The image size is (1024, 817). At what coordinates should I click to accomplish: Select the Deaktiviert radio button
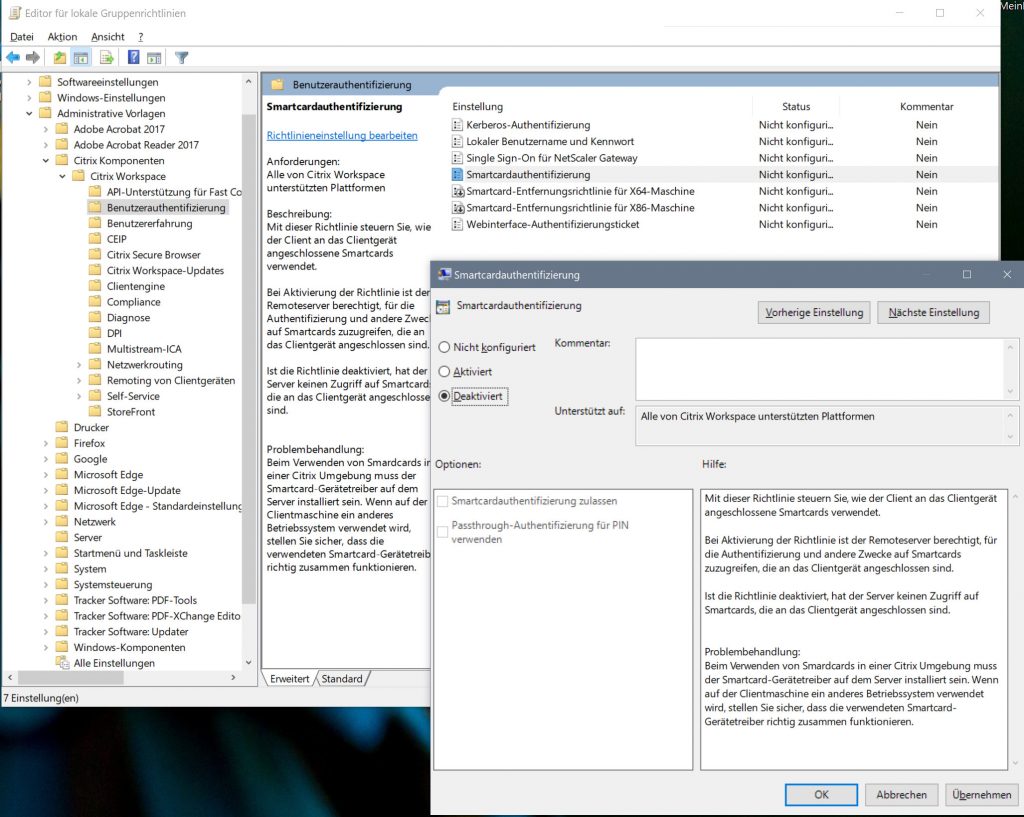(x=445, y=396)
